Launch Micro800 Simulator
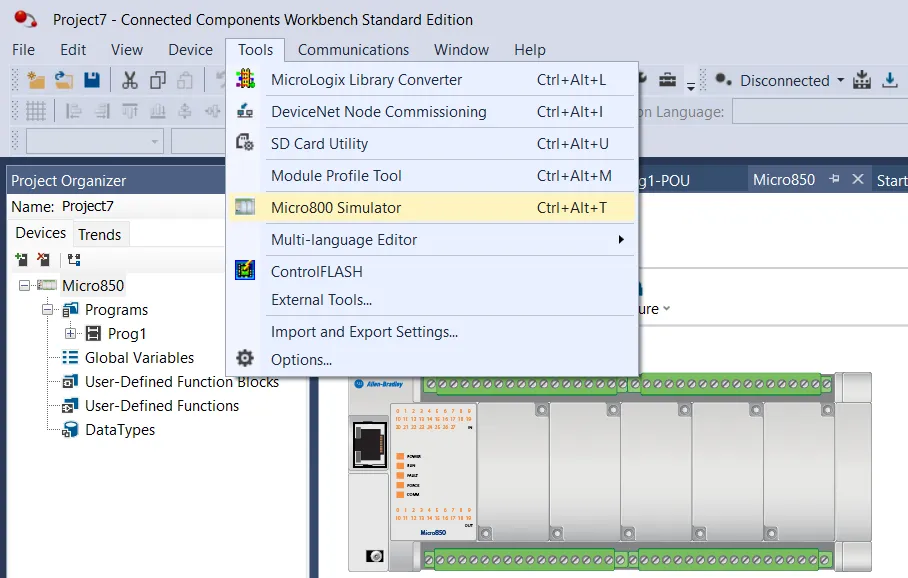Screen dimensions: 908x578 click(x=433, y=207)
